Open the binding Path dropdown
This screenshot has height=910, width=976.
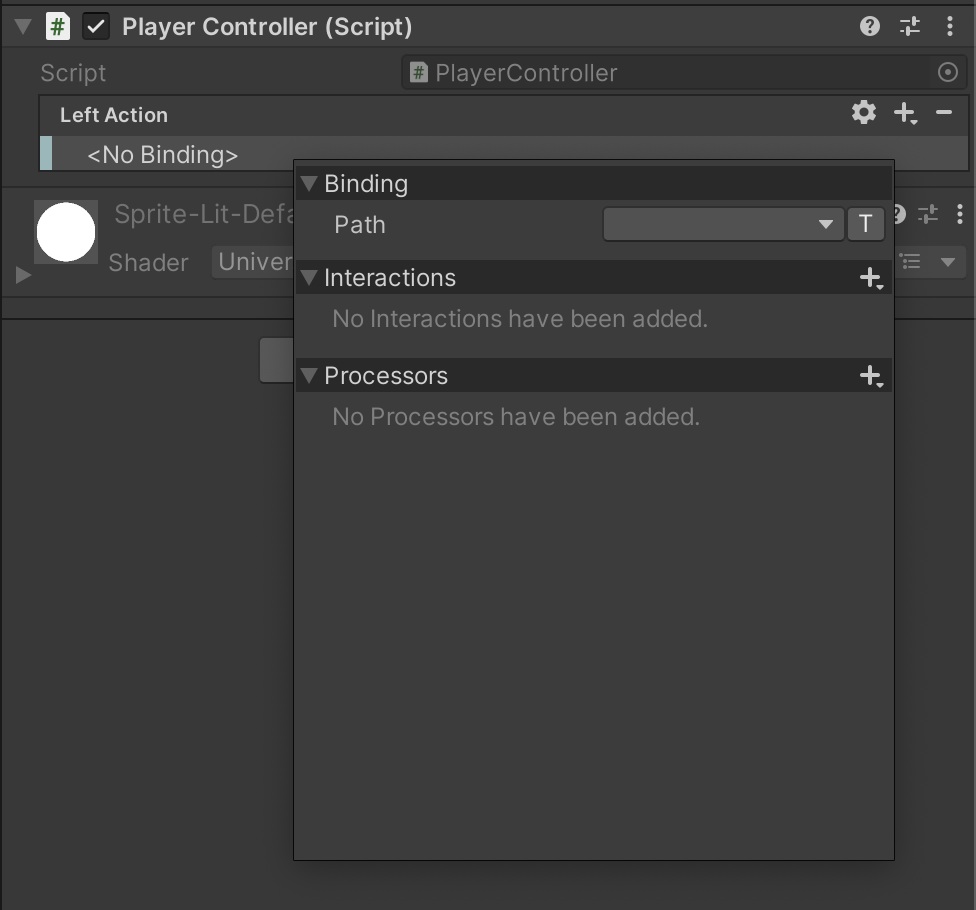[722, 225]
